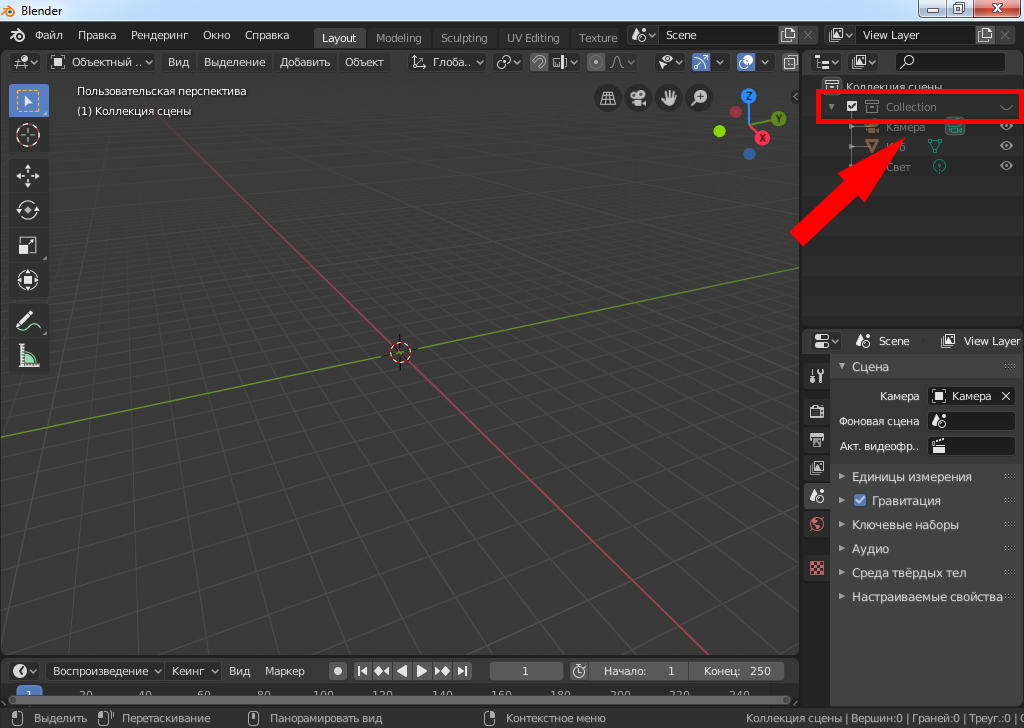Click the red X axis on the navigation gizmo
The image size is (1024, 728).
click(762, 138)
